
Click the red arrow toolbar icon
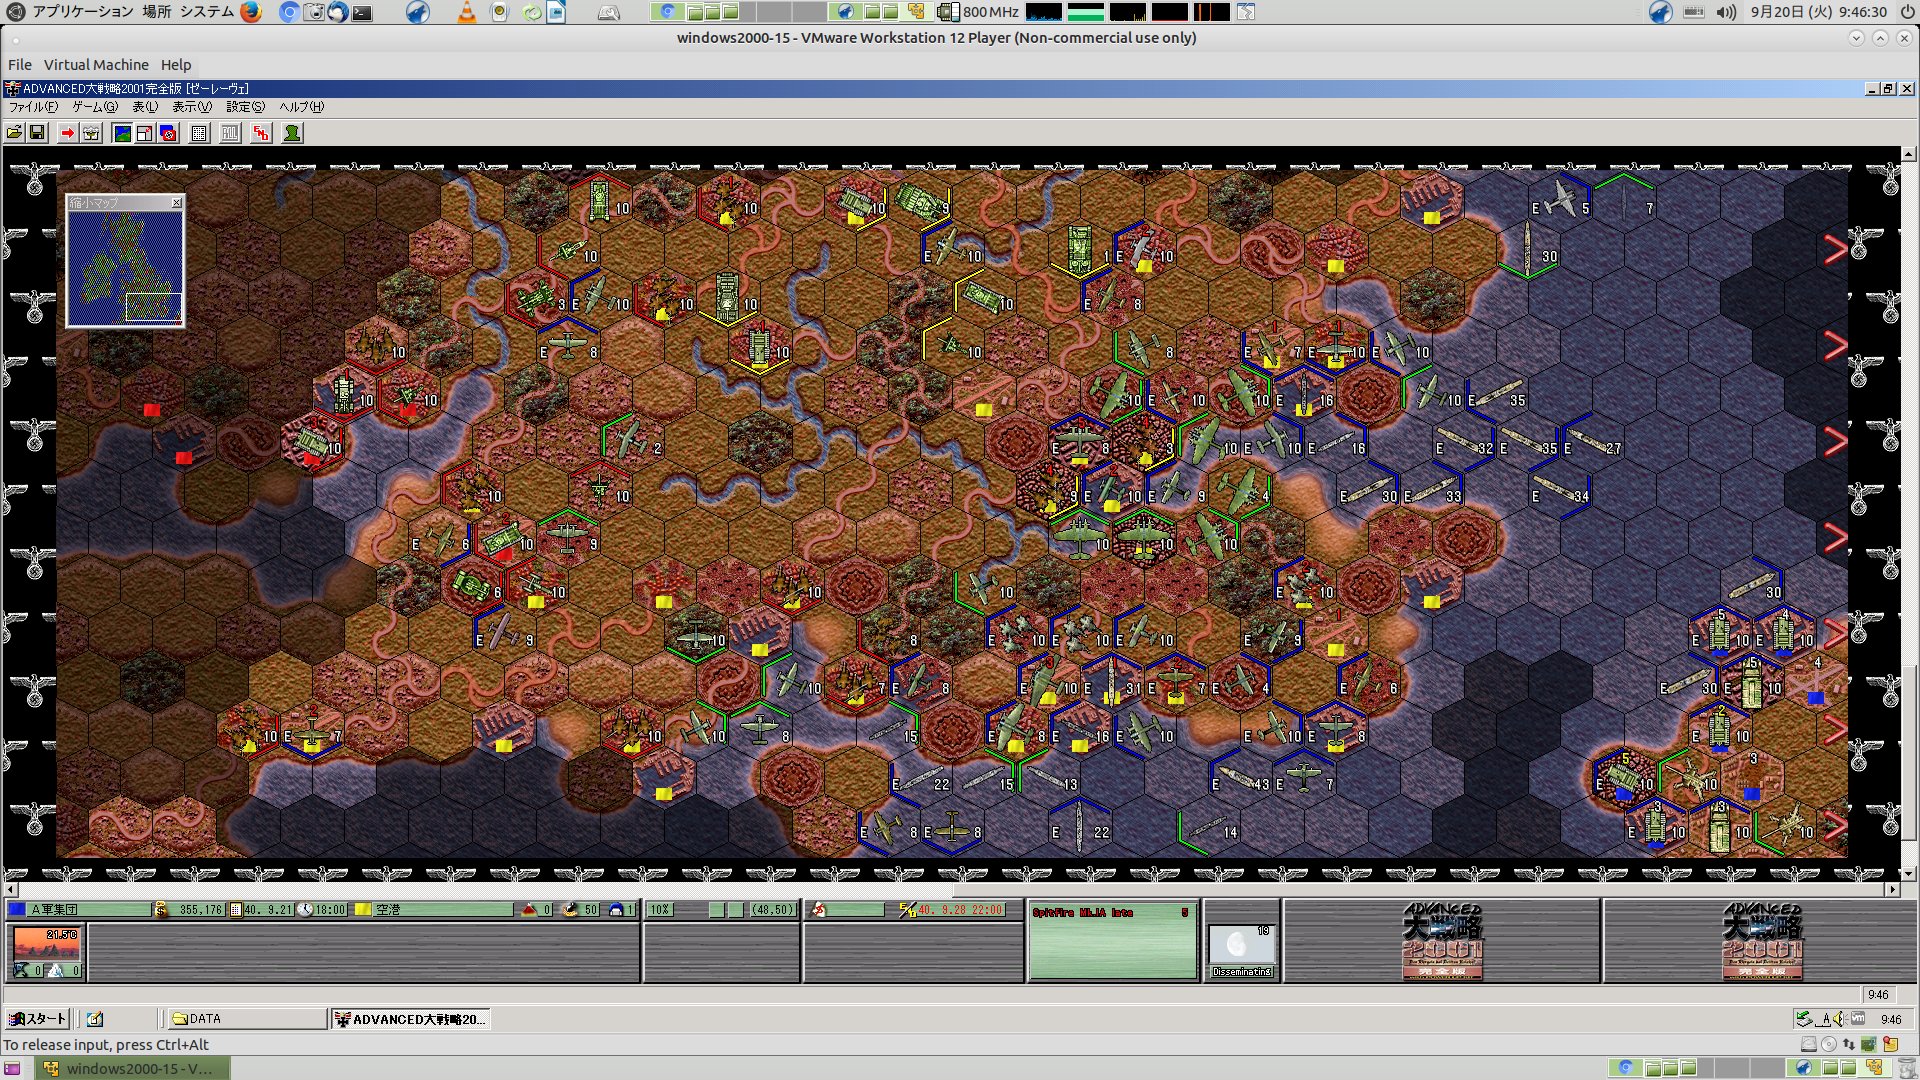click(x=67, y=133)
